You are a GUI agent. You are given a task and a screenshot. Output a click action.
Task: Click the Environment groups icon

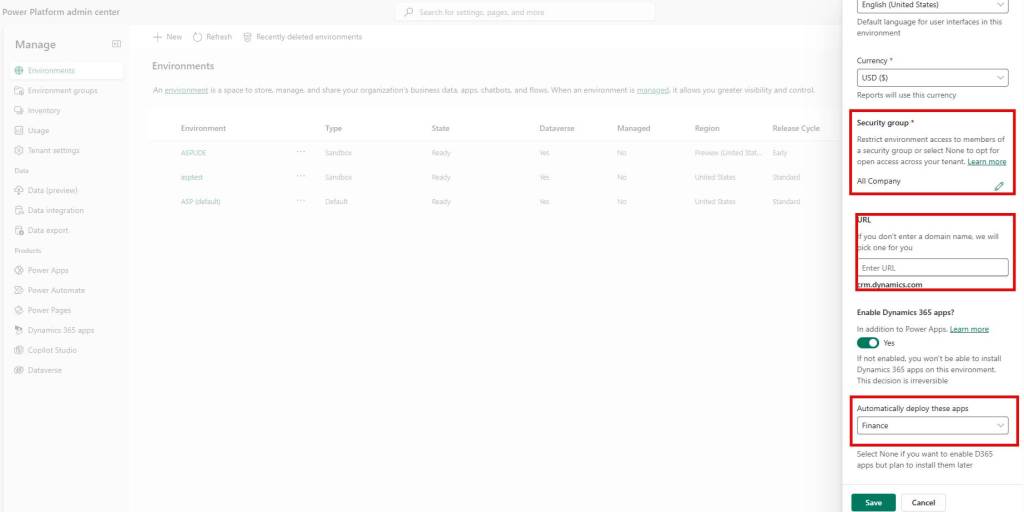click(x=19, y=91)
